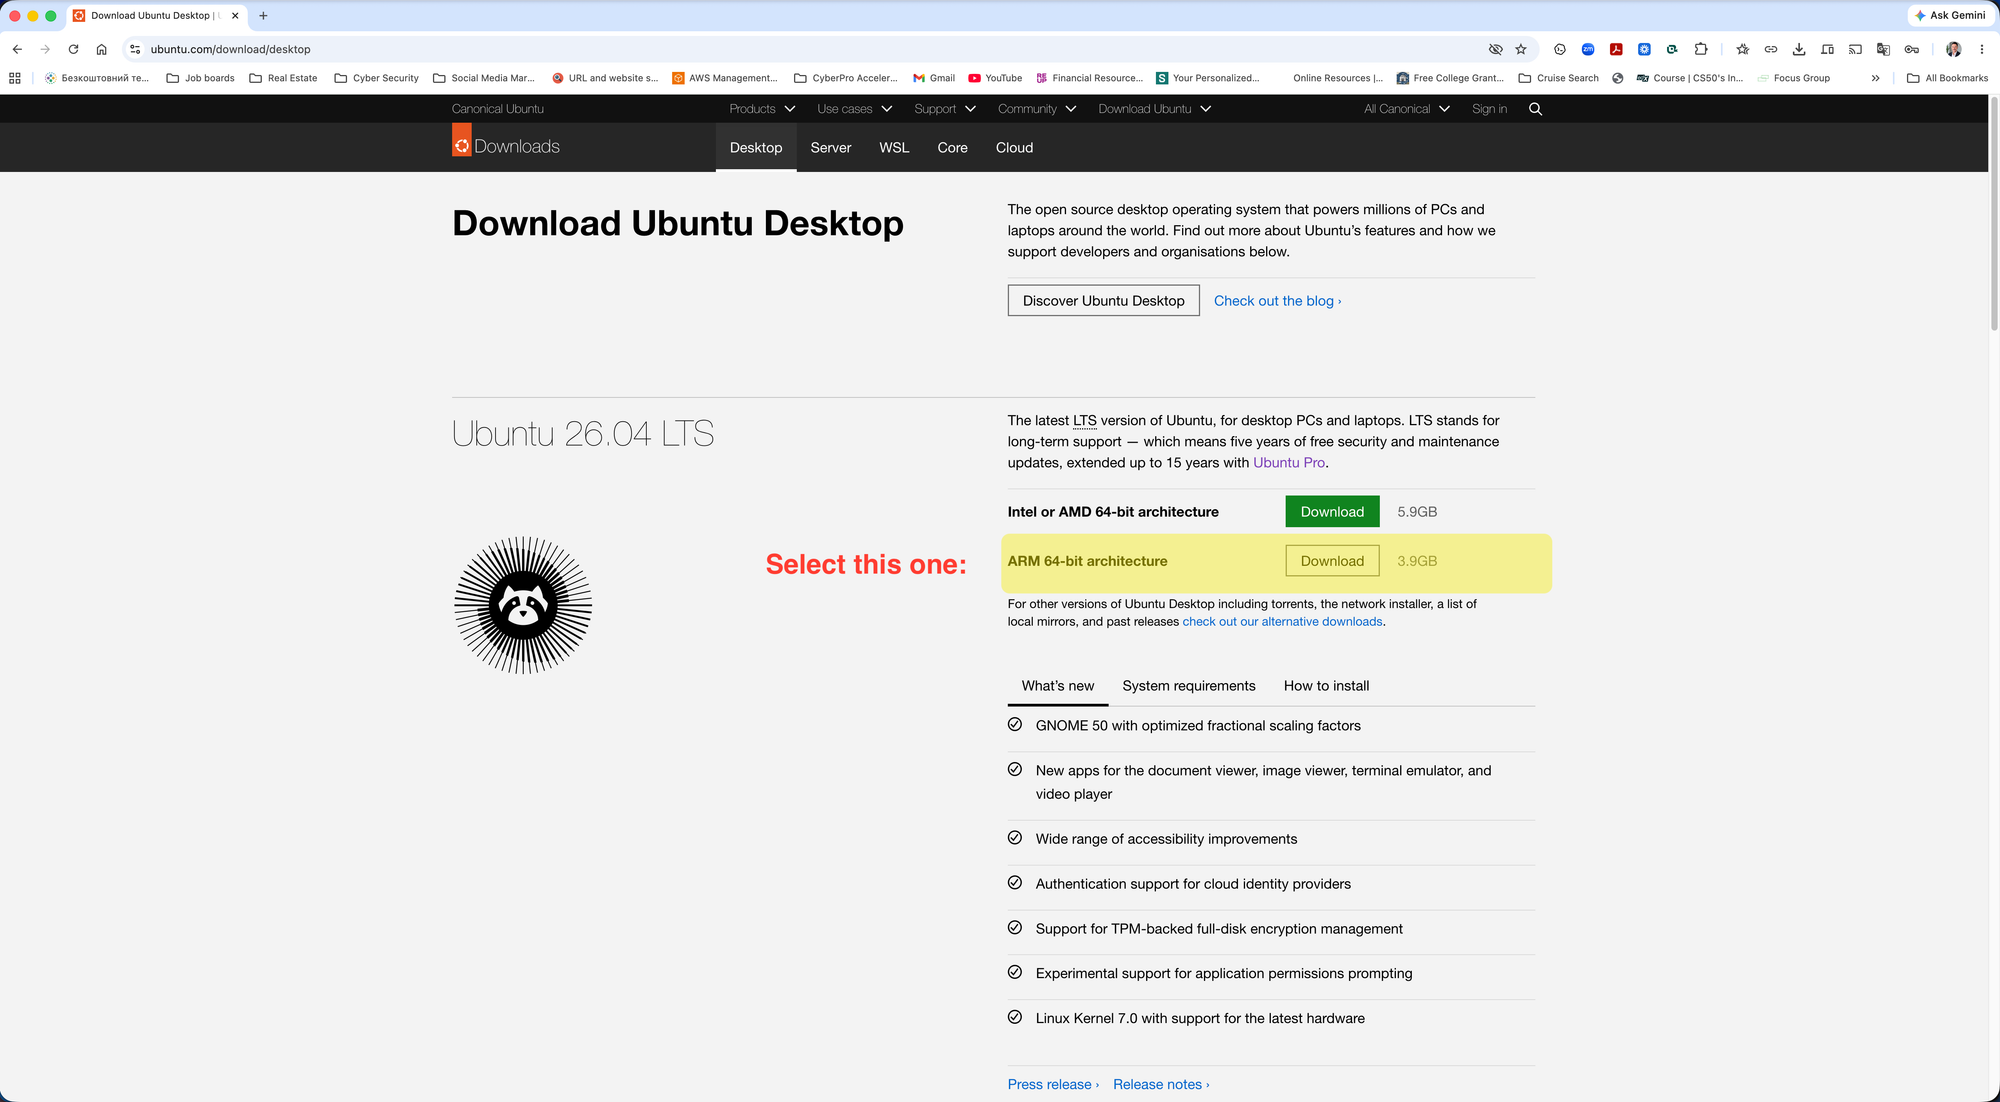Image resolution: width=2000 pixels, height=1102 pixels.
Task: Open the Chrome profile avatar
Action: click(1953, 49)
